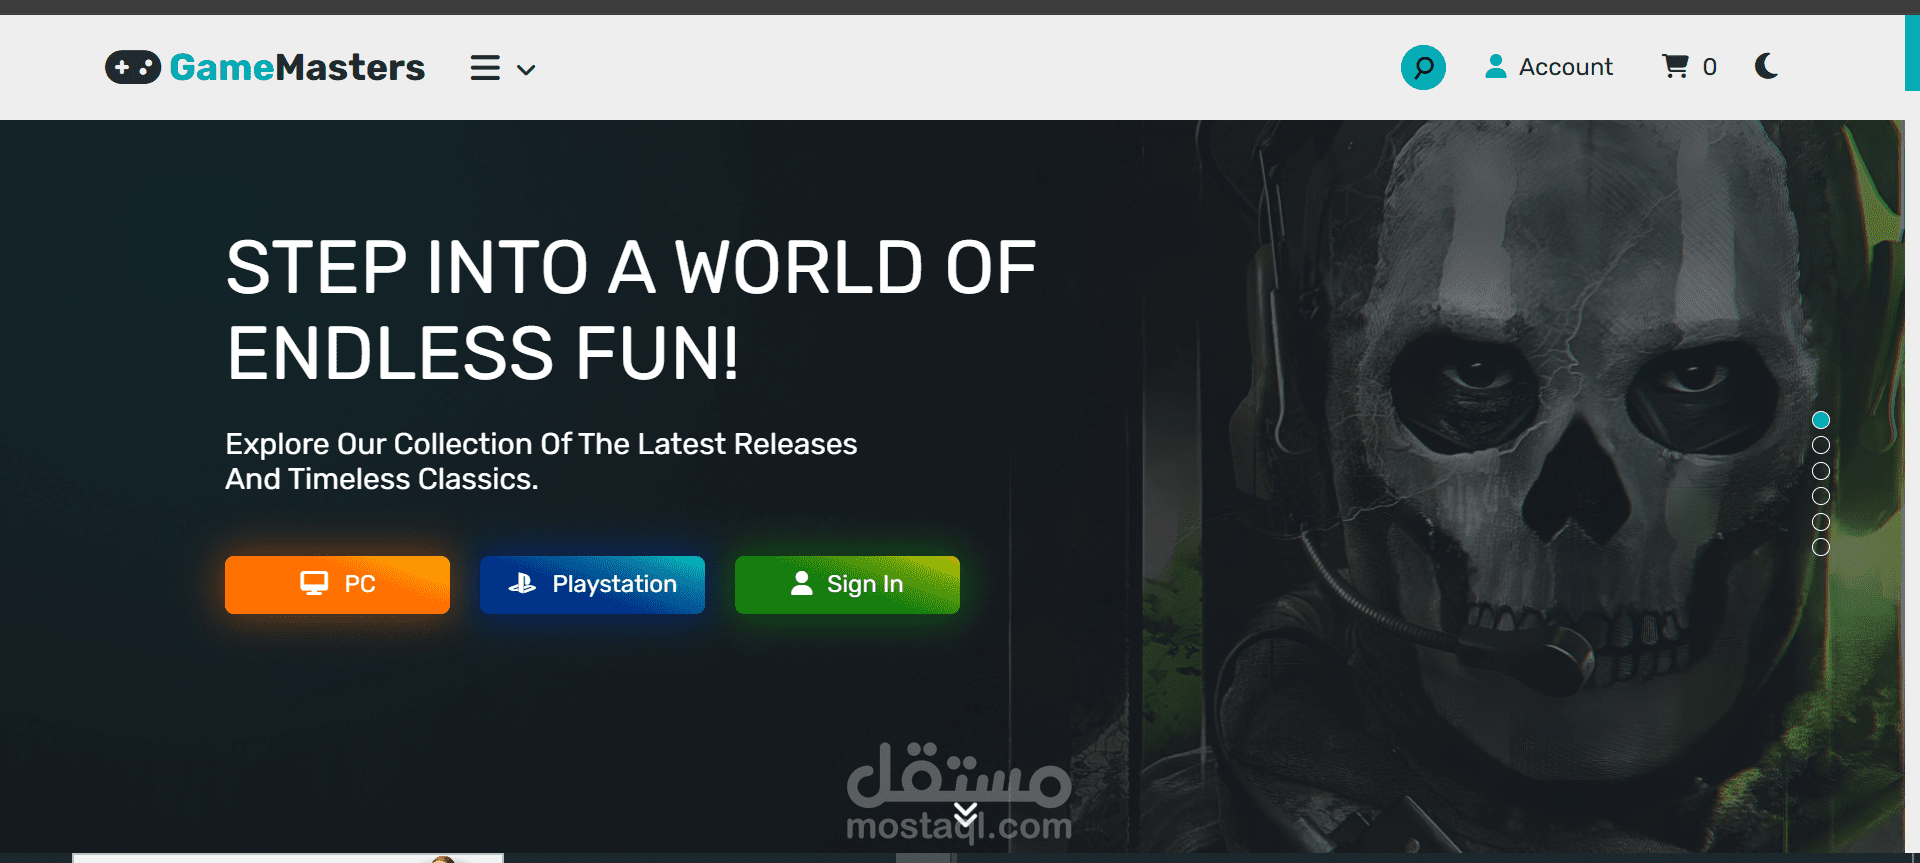Click the 'And Timeless Classics.' line
The width and height of the screenshot is (1920, 863).
click(x=382, y=479)
